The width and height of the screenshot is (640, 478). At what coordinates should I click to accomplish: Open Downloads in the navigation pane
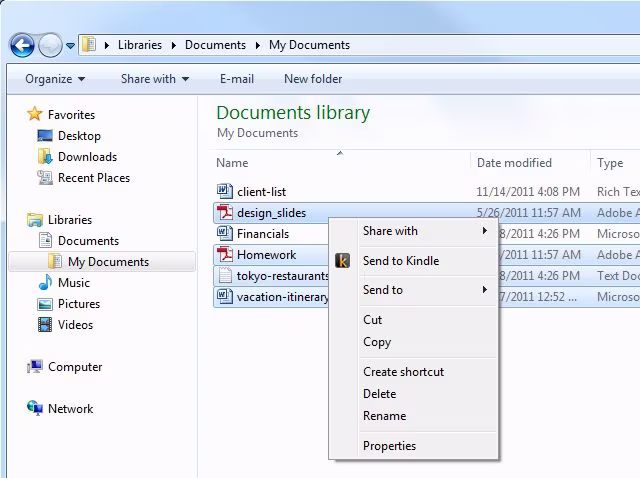pyautogui.click(x=87, y=157)
